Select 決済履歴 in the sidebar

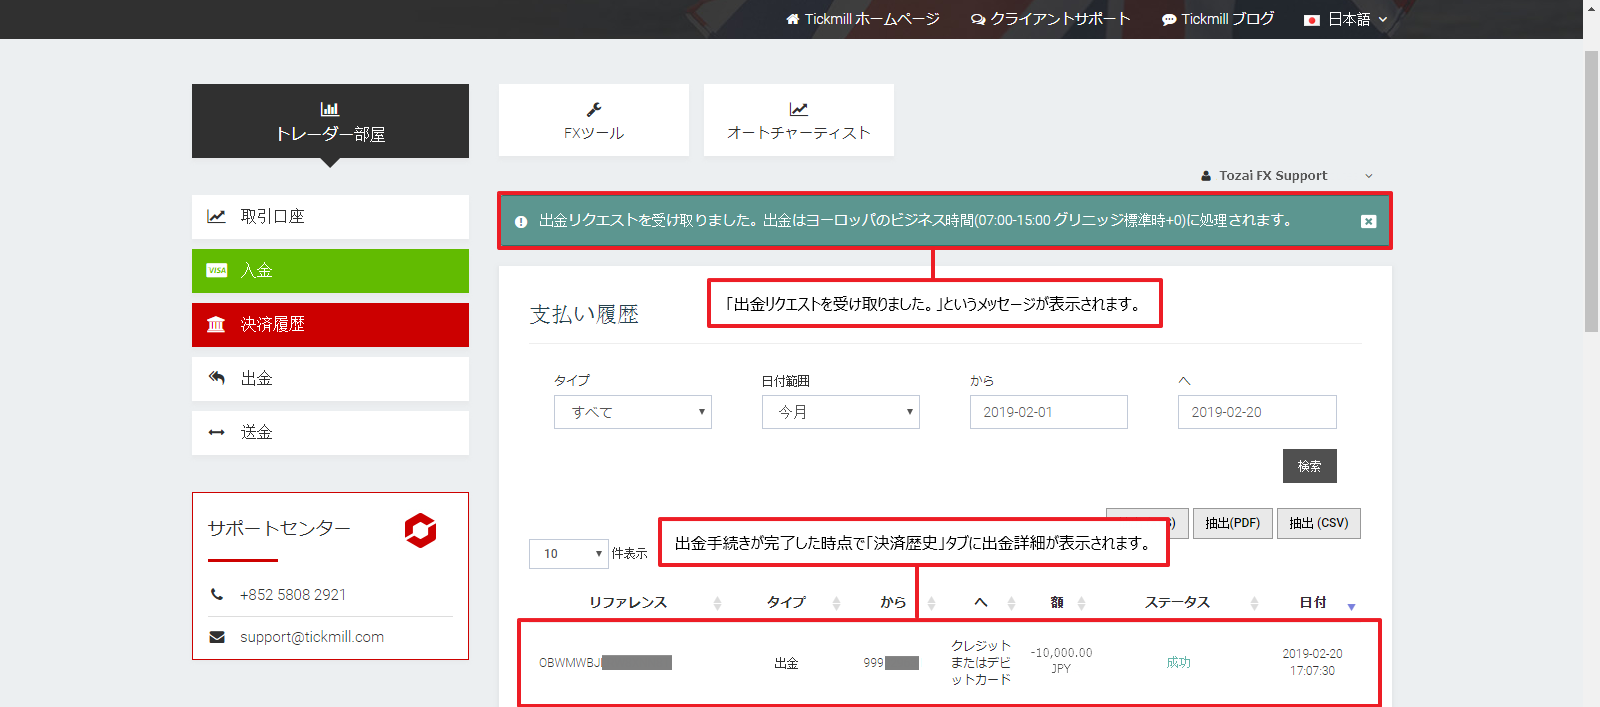(x=330, y=324)
